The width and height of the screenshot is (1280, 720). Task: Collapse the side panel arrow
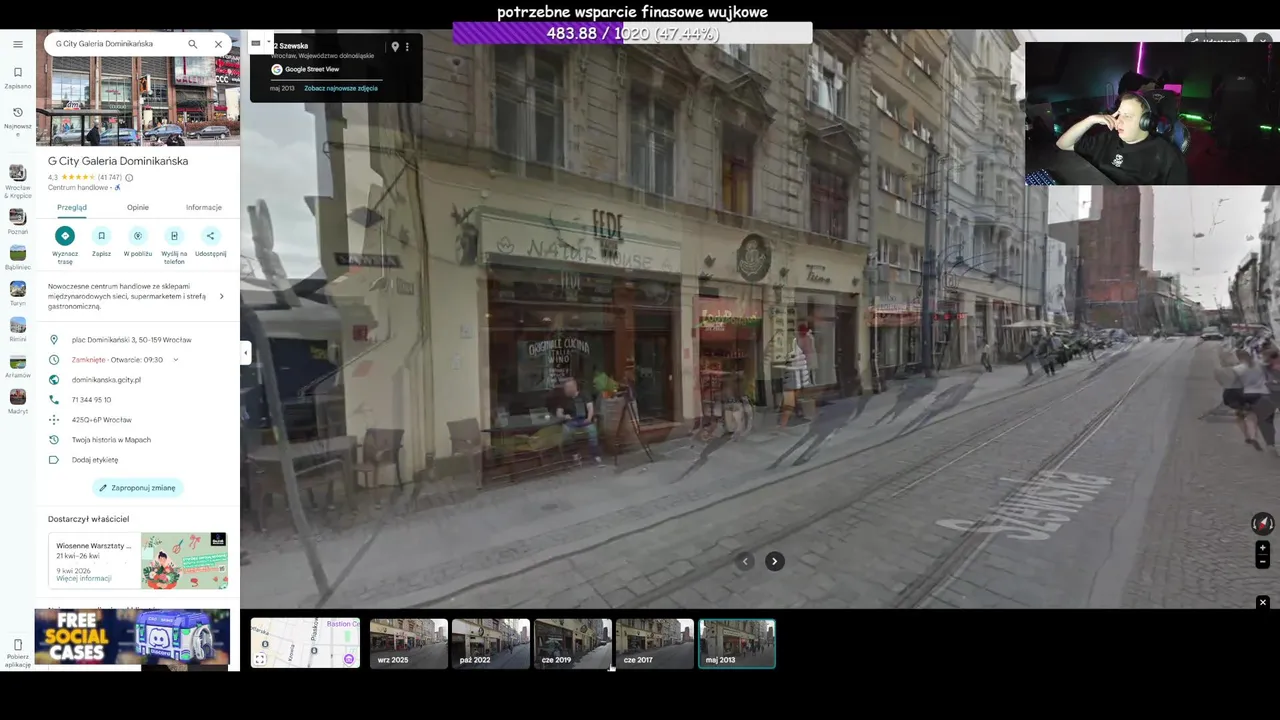245,353
